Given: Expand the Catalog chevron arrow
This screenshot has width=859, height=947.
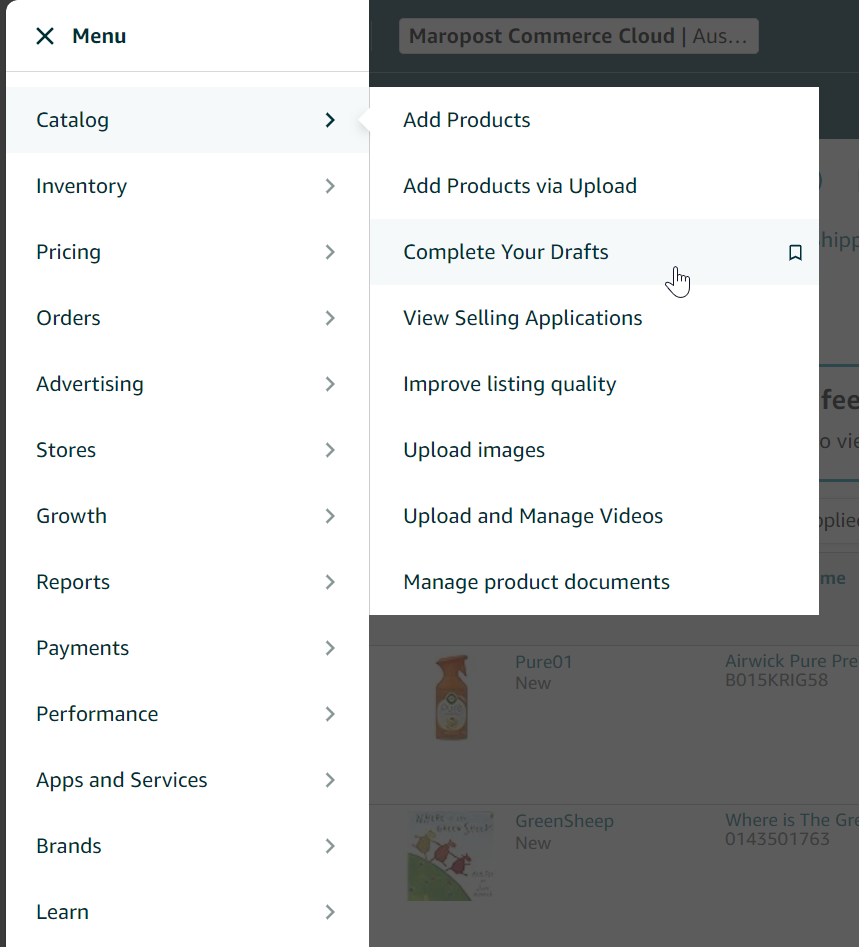Looking at the screenshot, I should pyautogui.click(x=330, y=120).
